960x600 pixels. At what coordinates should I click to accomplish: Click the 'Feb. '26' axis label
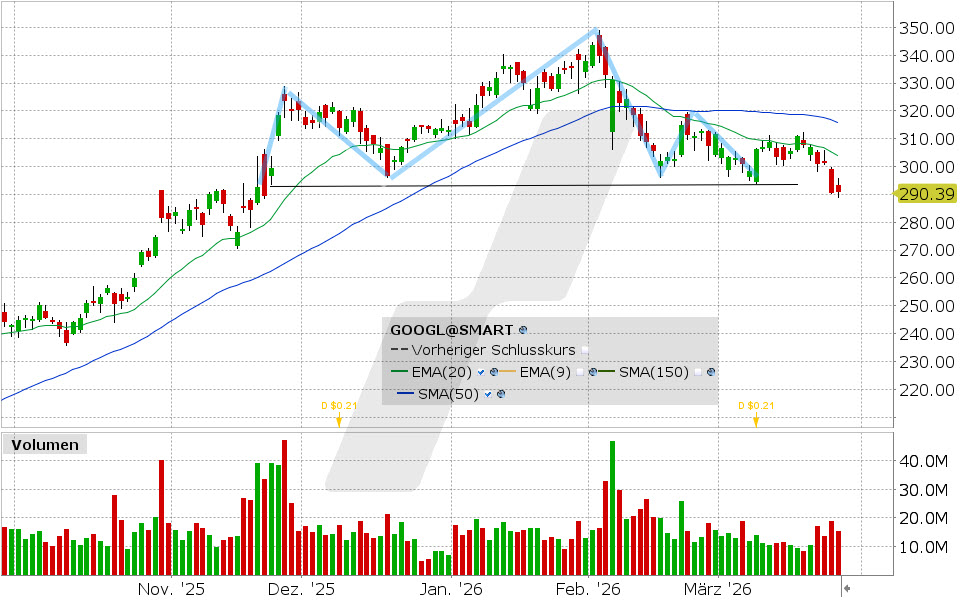tap(589, 590)
